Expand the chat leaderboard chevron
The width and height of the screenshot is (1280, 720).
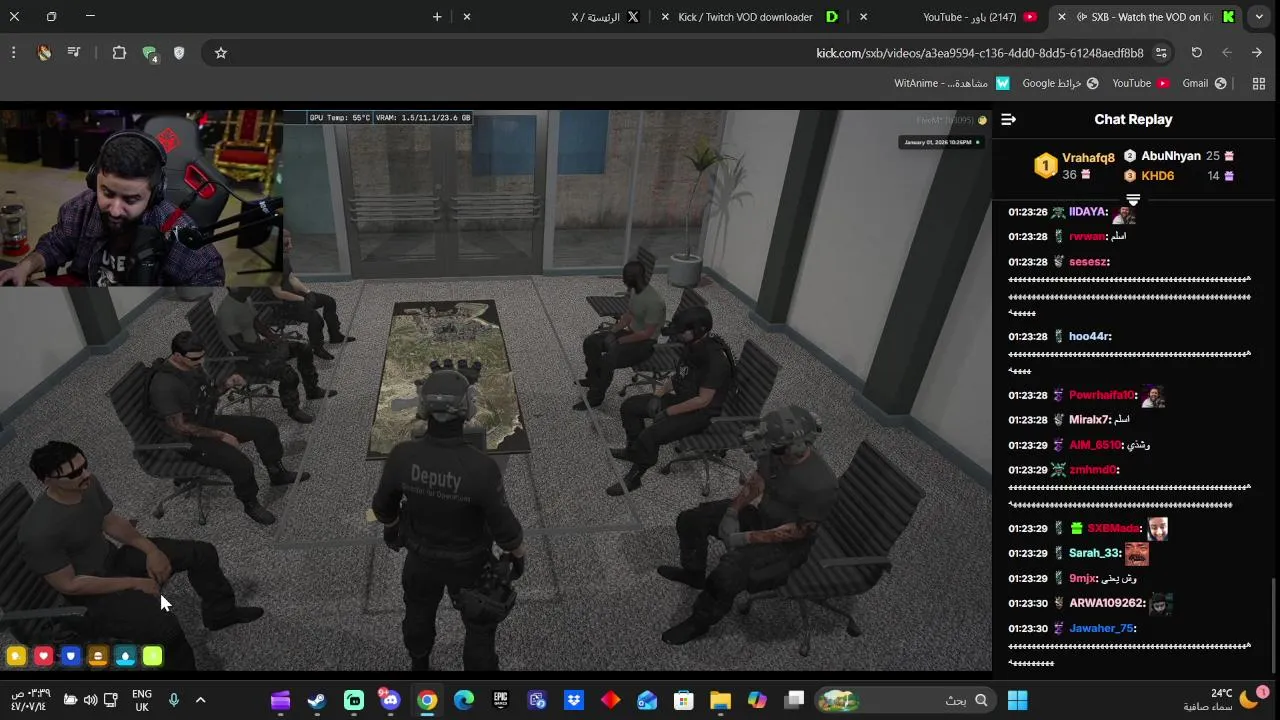[1133, 200]
